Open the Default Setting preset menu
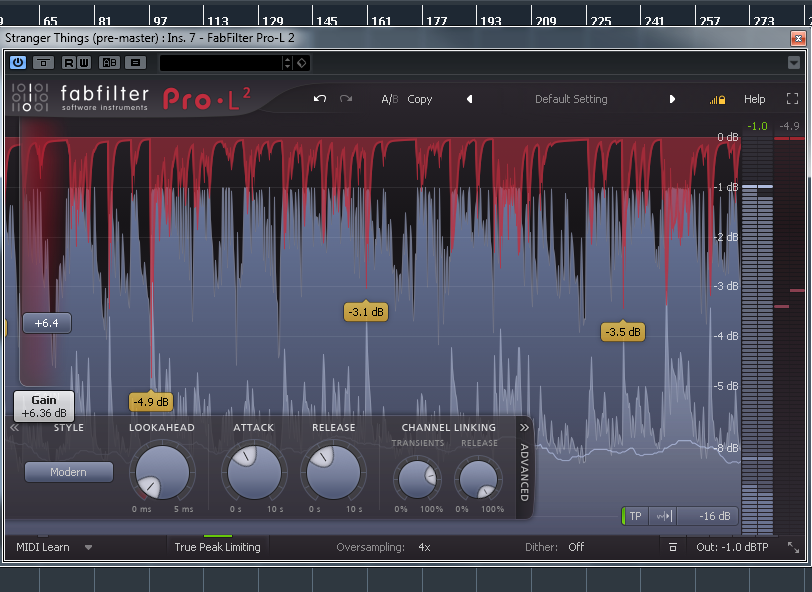Viewport: 812px width, 592px height. coord(571,99)
